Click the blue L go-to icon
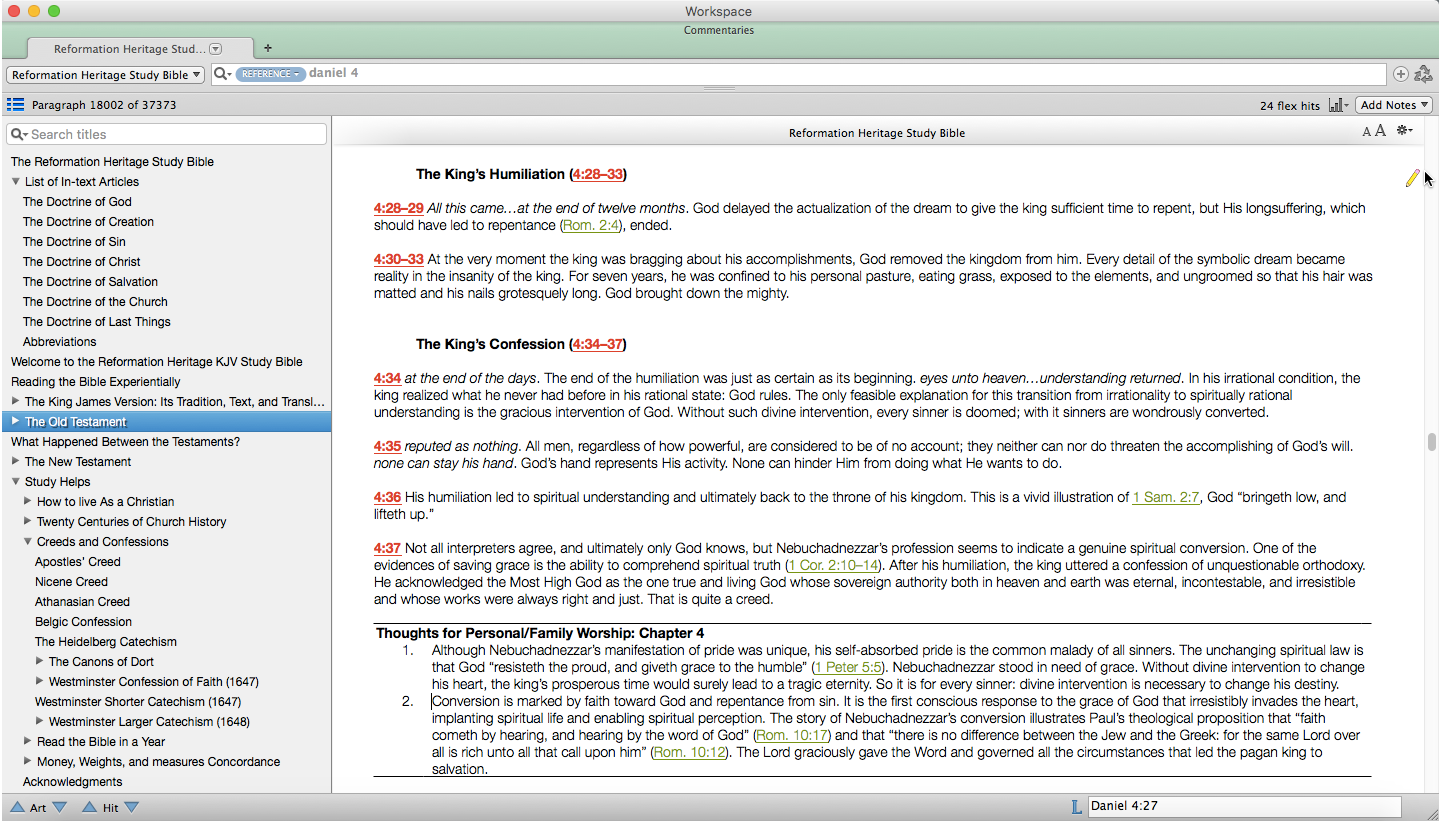Screen dimensions: 1439x821 point(1076,807)
